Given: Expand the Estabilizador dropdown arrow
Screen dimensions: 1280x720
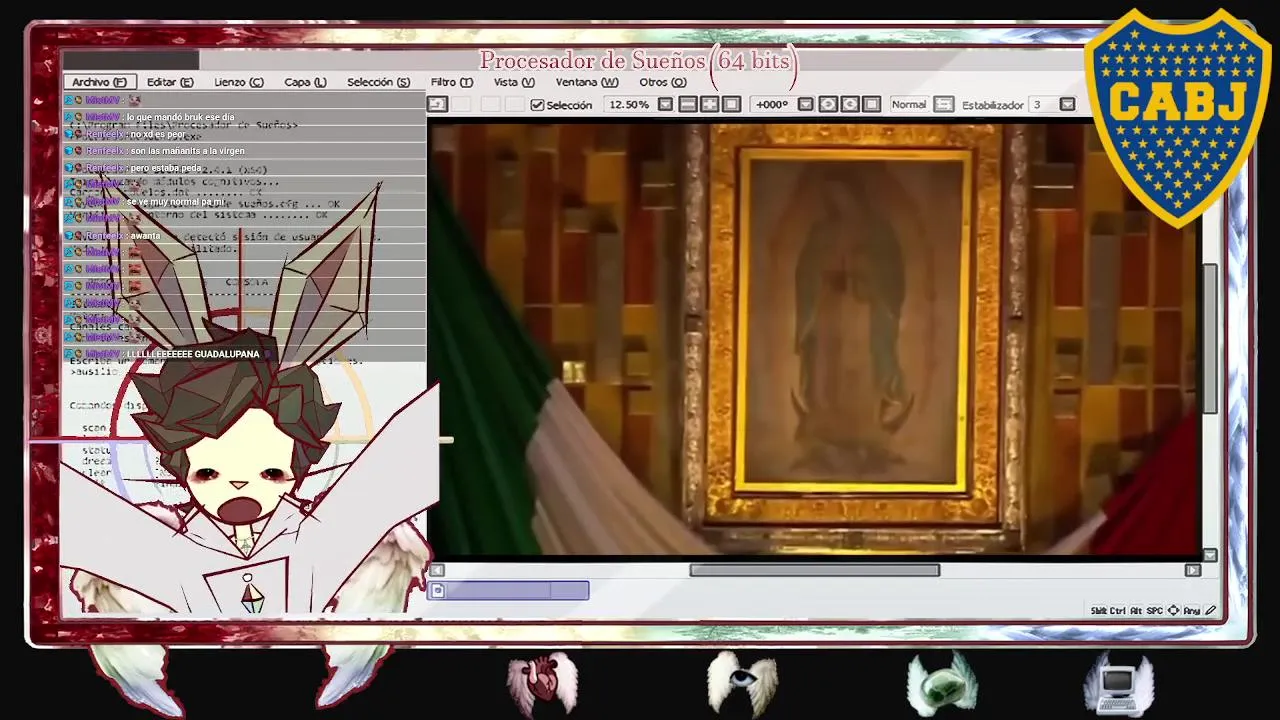Looking at the screenshot, I should point(1067,104).
